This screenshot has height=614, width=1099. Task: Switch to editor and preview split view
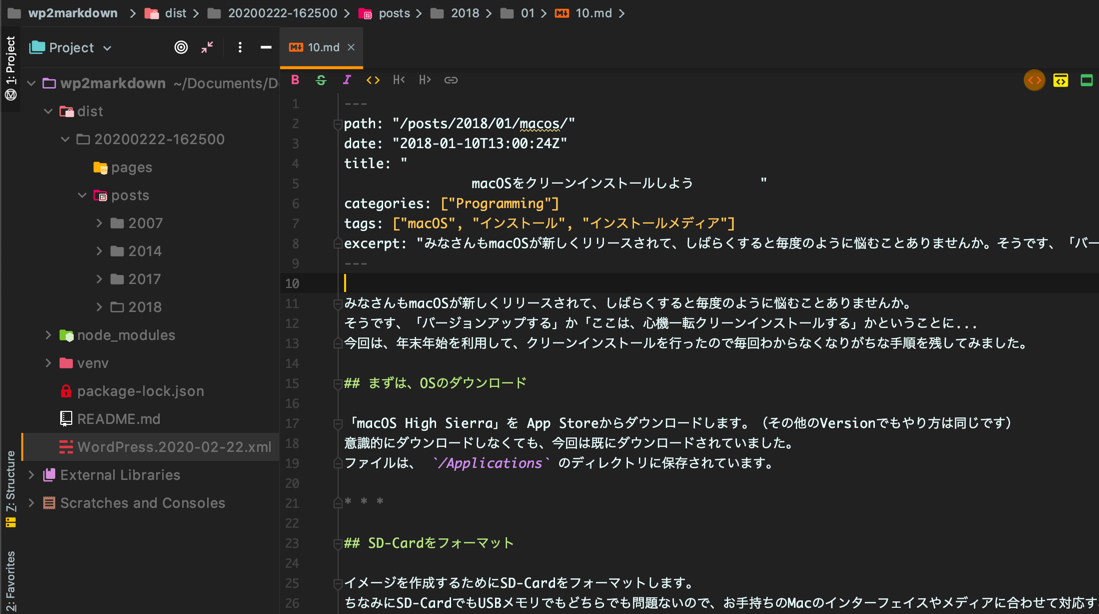(1060, 80)
